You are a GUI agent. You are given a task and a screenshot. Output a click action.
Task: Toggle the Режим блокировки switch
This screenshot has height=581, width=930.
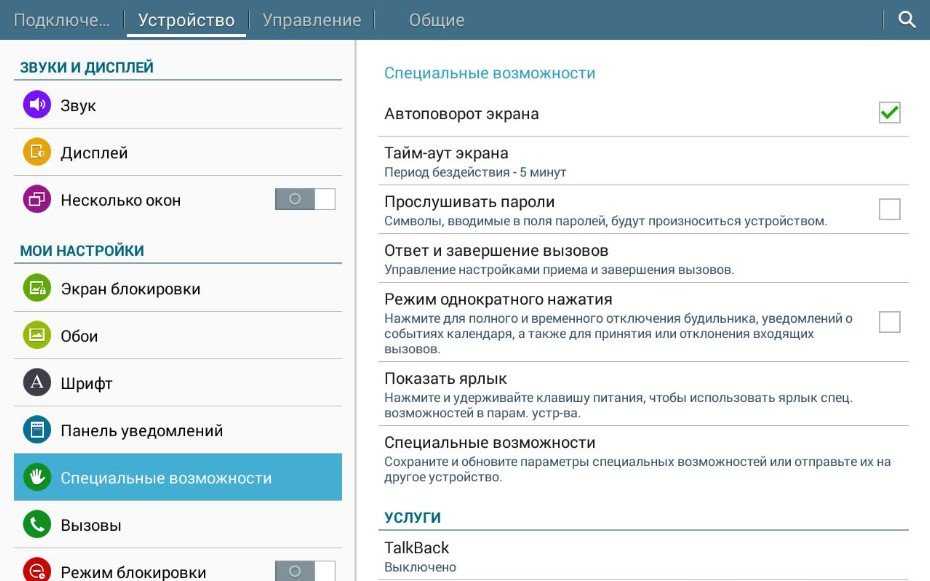pos(305,571)
